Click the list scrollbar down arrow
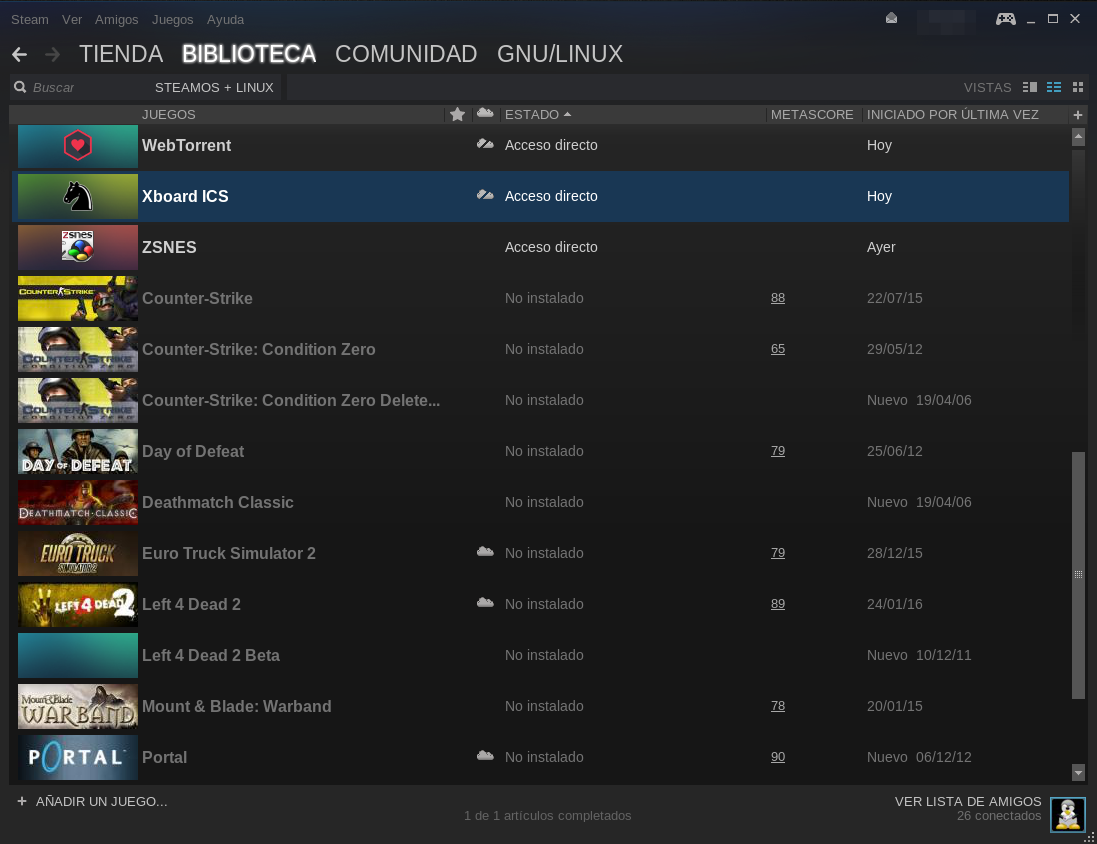The height and width of the screenshot is (844, 1097). 1078,773
